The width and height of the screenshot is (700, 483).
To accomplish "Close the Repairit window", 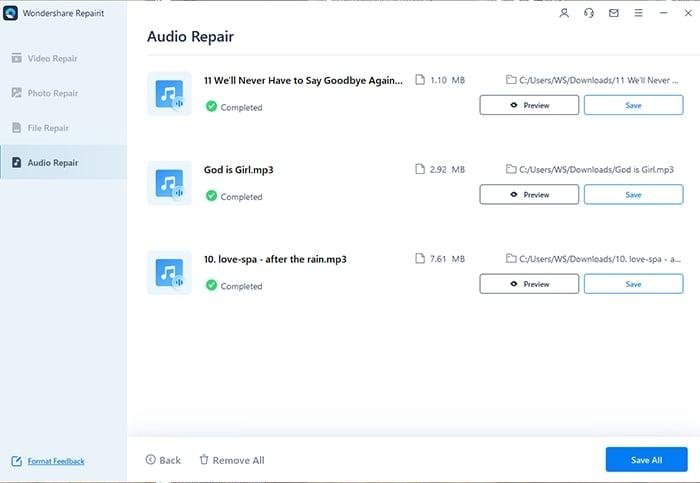I will point(688,13).
